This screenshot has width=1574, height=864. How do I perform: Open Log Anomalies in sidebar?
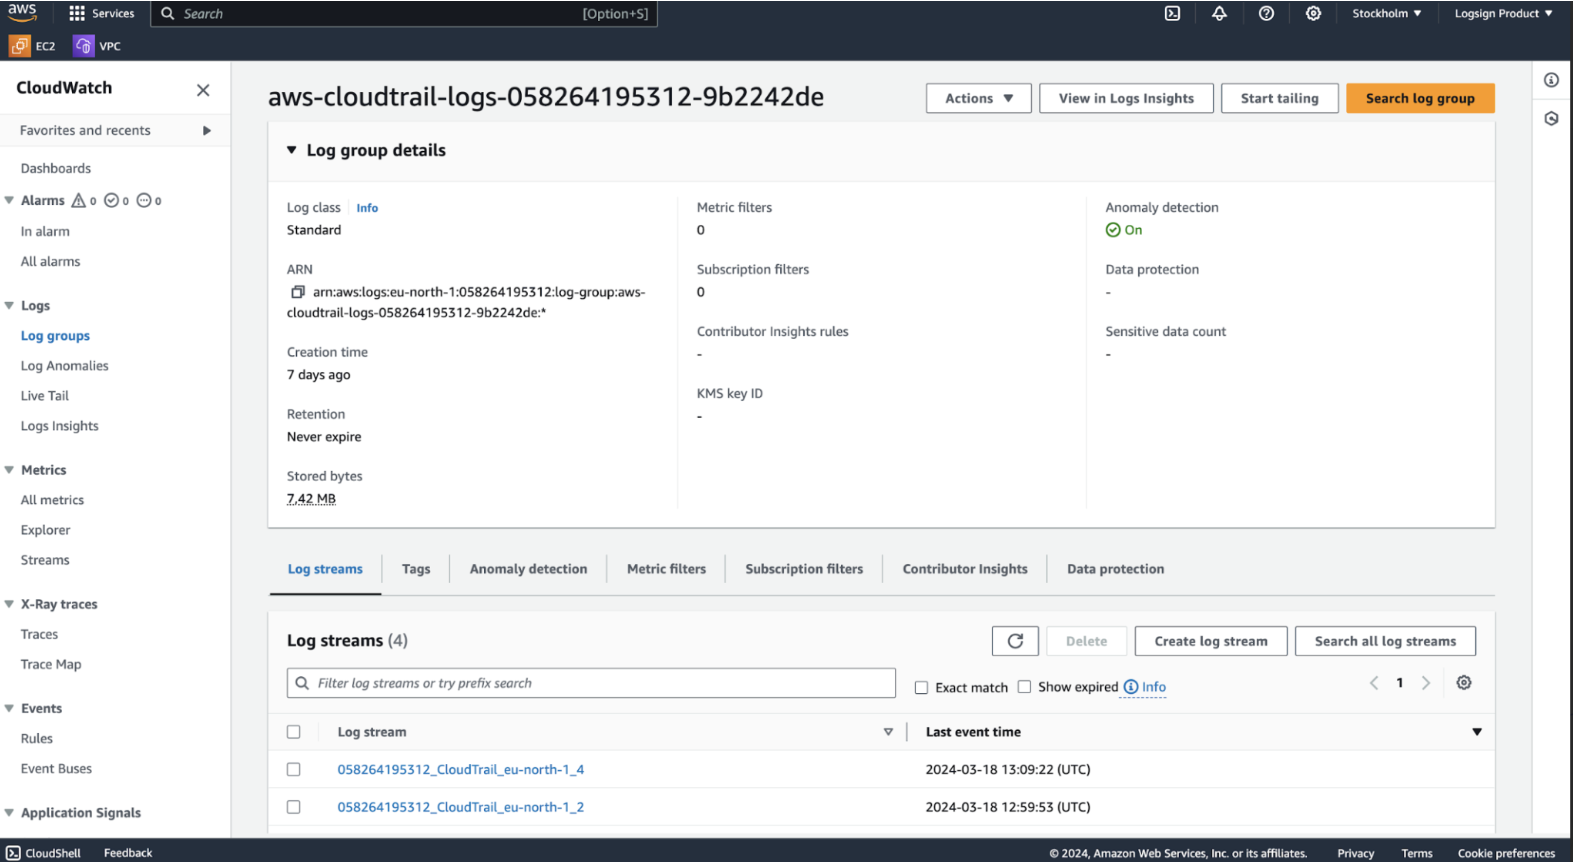65,366
